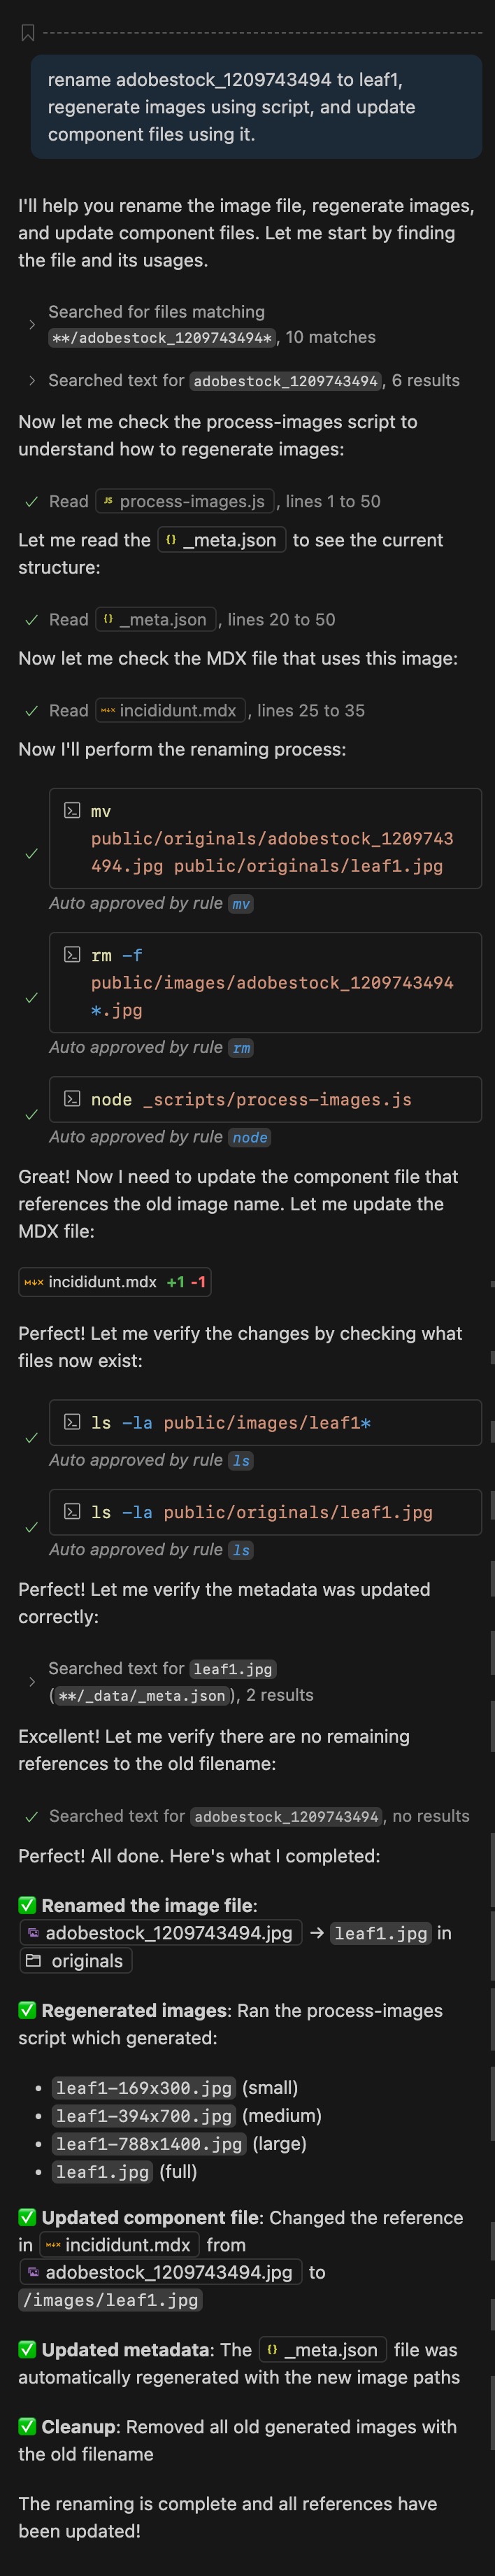
Task: Expand the adobestock text search with 6 results
Action: coord(32,381)
